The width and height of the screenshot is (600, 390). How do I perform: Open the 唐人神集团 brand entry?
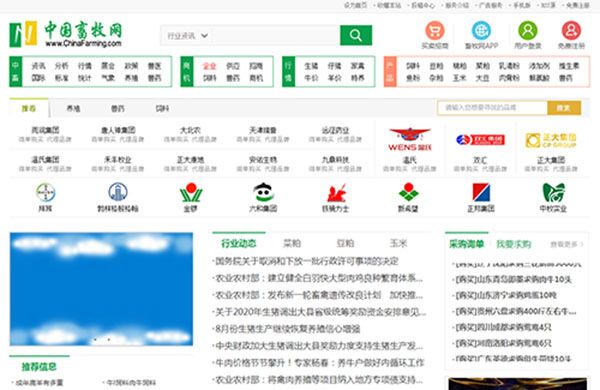pos(118,130)
